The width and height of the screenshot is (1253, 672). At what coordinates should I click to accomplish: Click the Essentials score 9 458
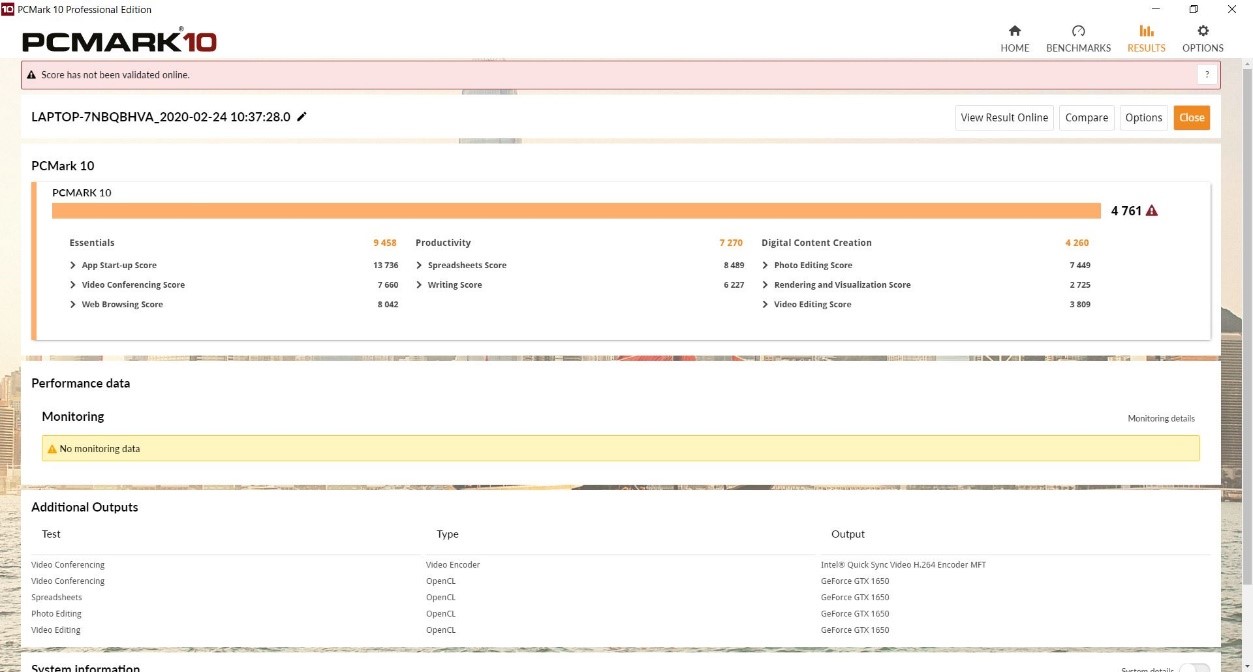point(385,243)
